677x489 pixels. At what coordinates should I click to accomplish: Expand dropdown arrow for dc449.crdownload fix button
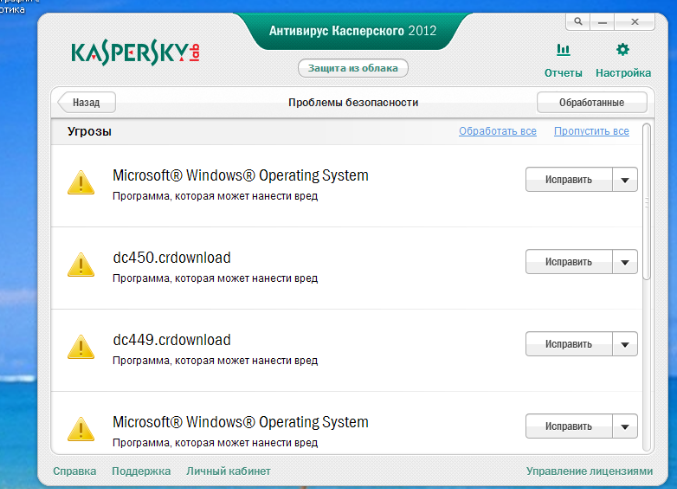click(x=625, y=344)
